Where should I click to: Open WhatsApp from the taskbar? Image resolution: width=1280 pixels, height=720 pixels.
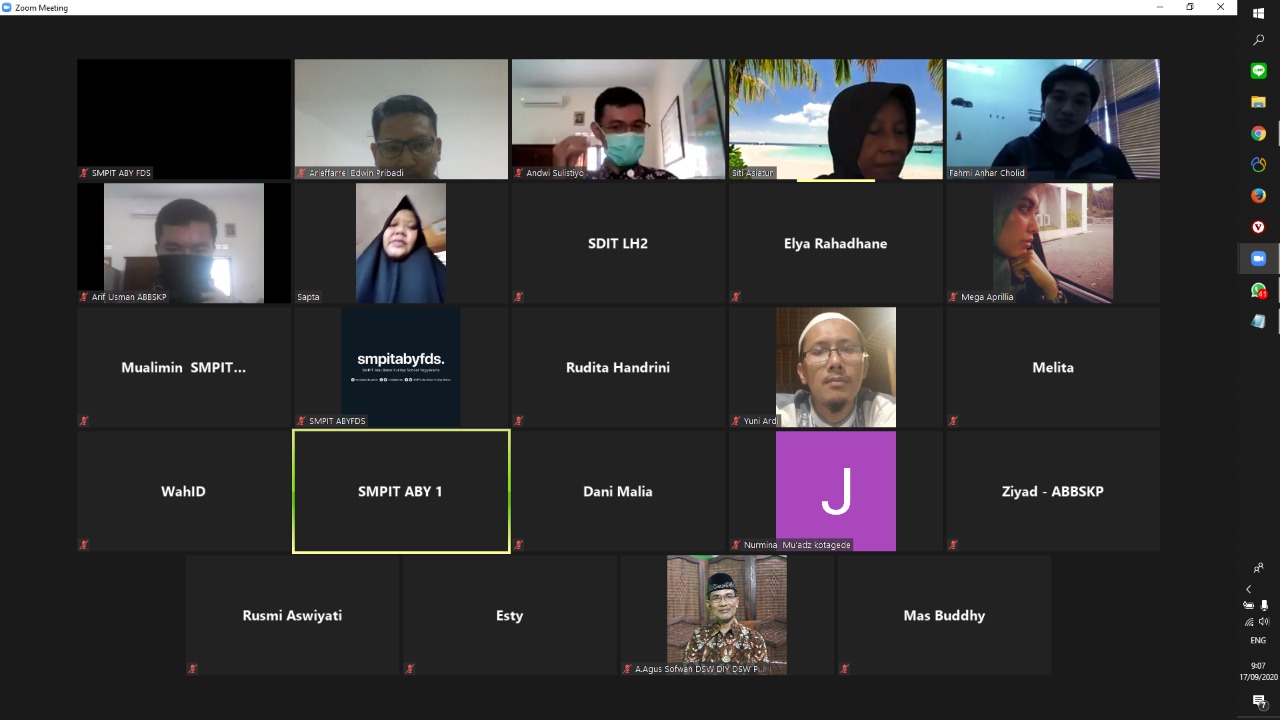coord(1258,291)
